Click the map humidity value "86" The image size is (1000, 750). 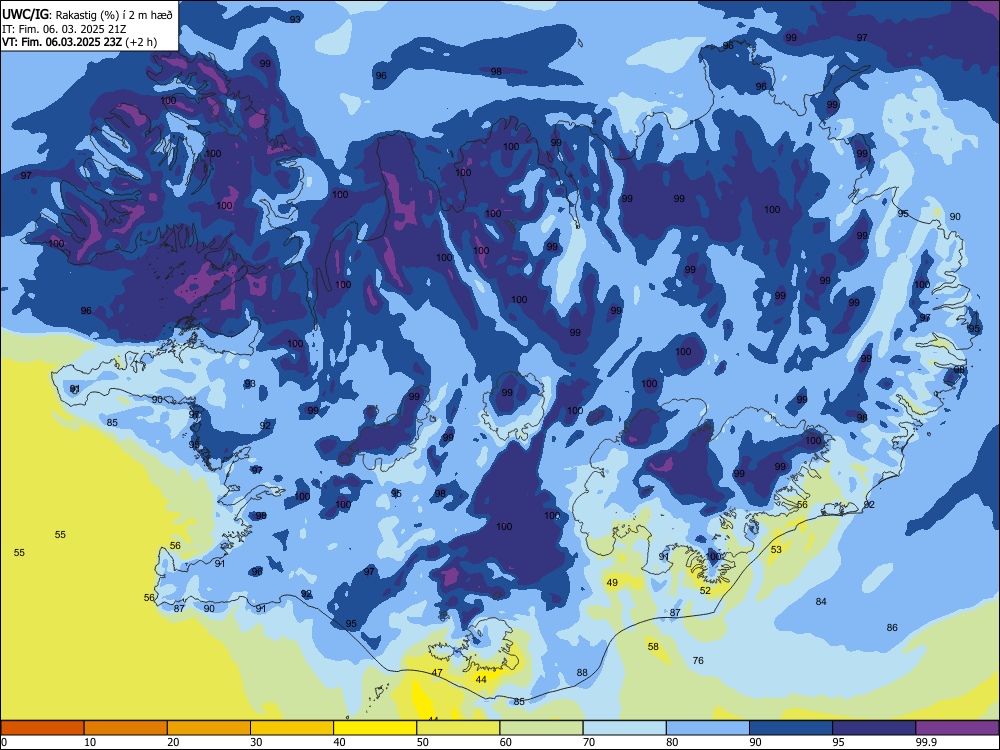click(892, 628)
